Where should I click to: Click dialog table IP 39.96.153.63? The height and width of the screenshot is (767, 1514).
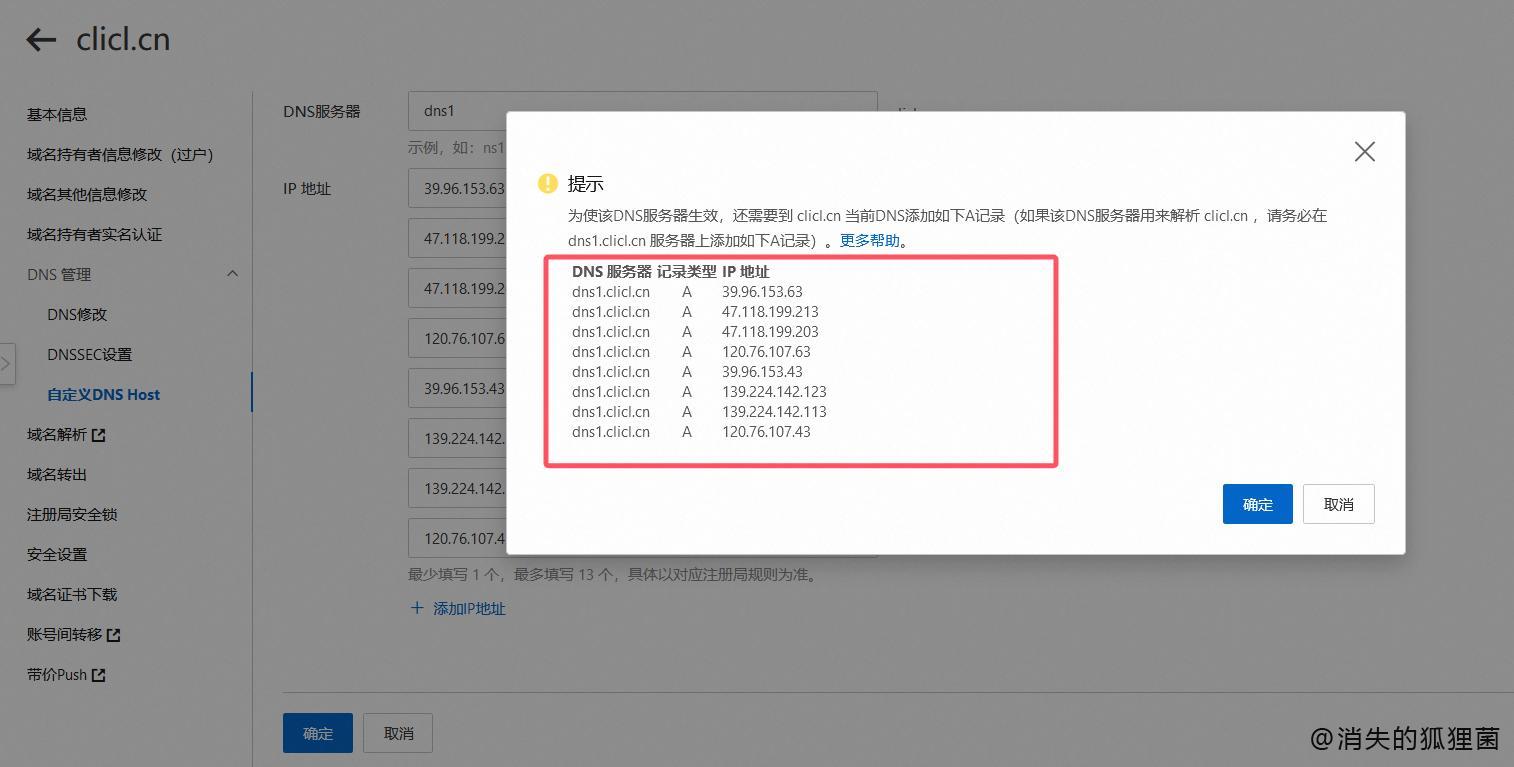pyautogui.click(x=762, y=292)
